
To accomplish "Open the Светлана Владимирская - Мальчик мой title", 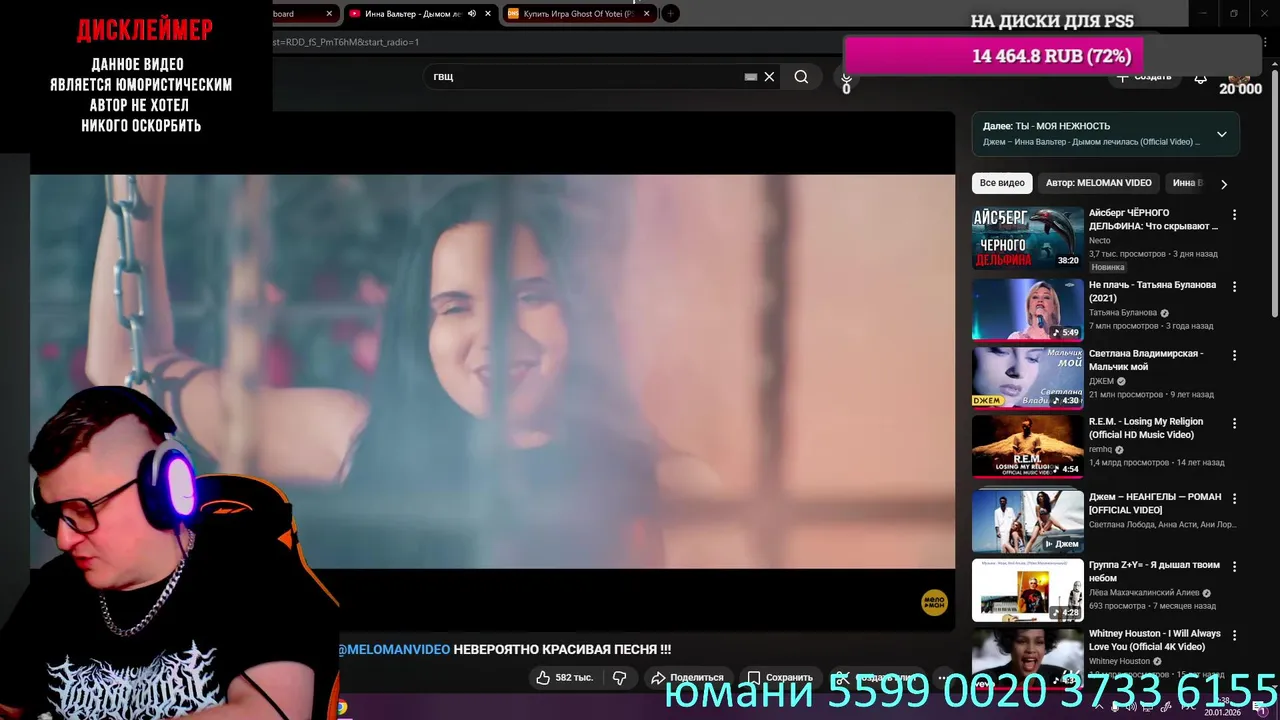I will click(x=1146, y=359).
